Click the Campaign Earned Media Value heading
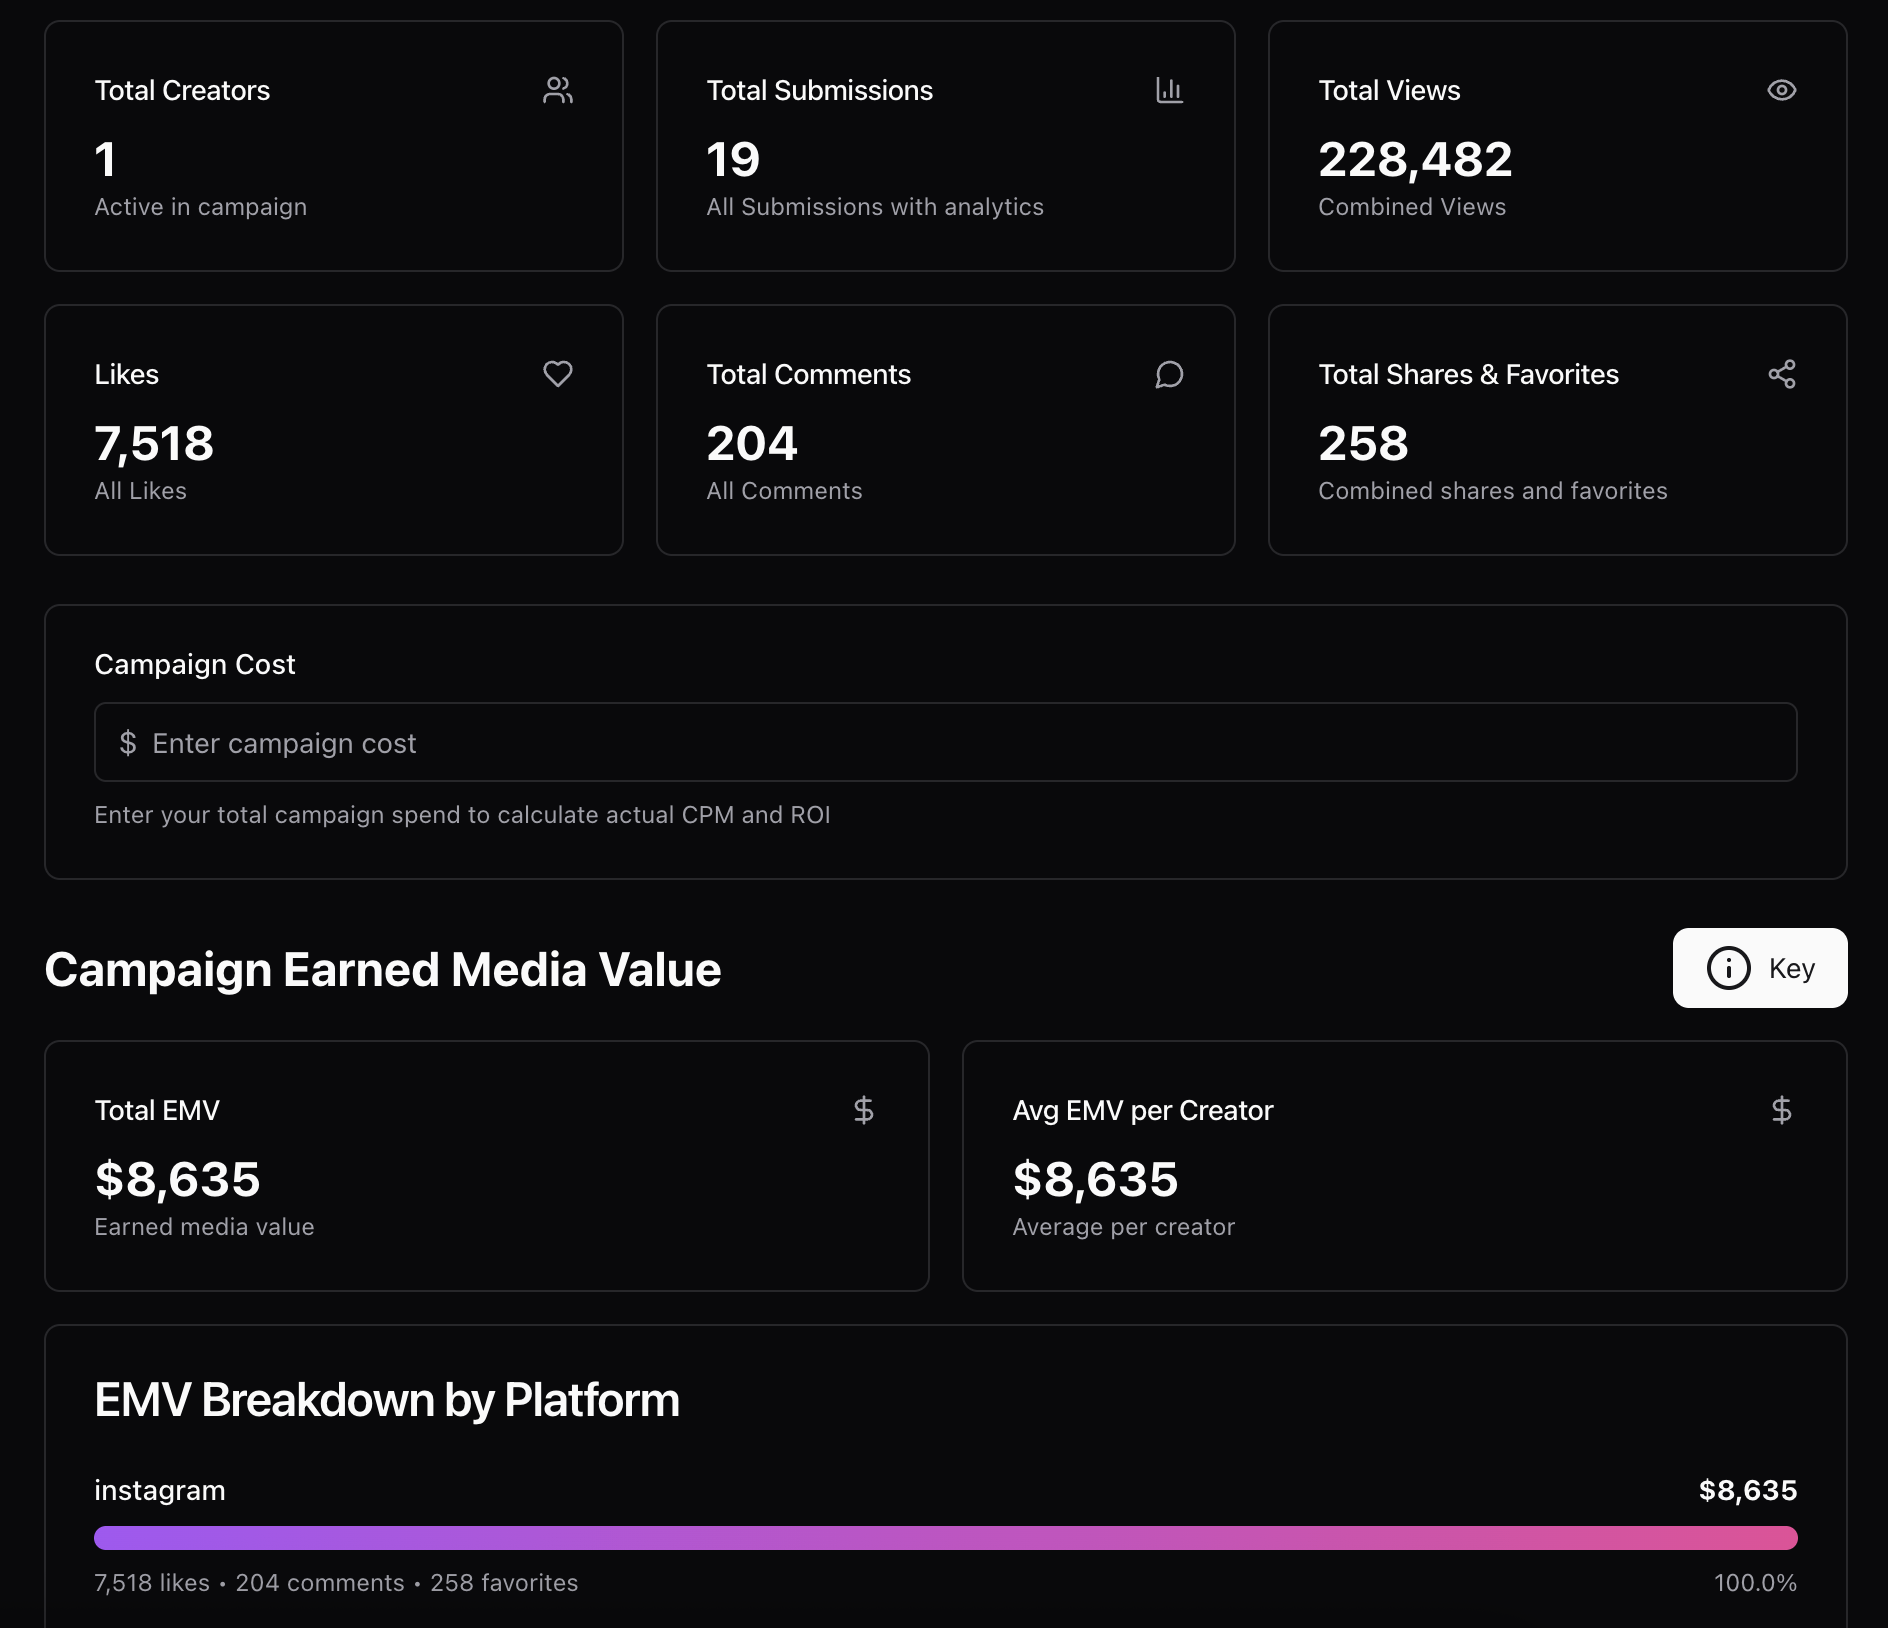This screenshot has height=1628, width=1888. [383, 970]
